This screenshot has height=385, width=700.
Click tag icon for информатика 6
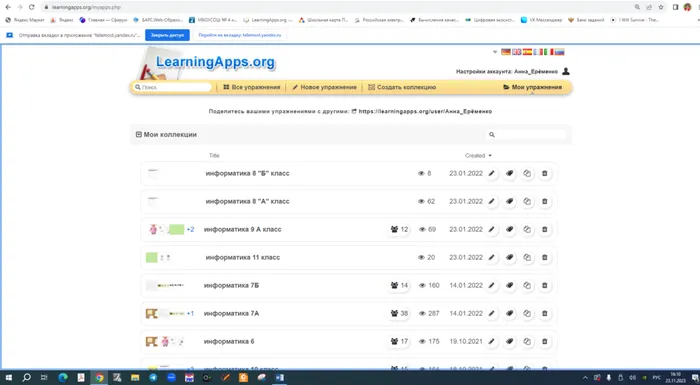coord(509,341)
